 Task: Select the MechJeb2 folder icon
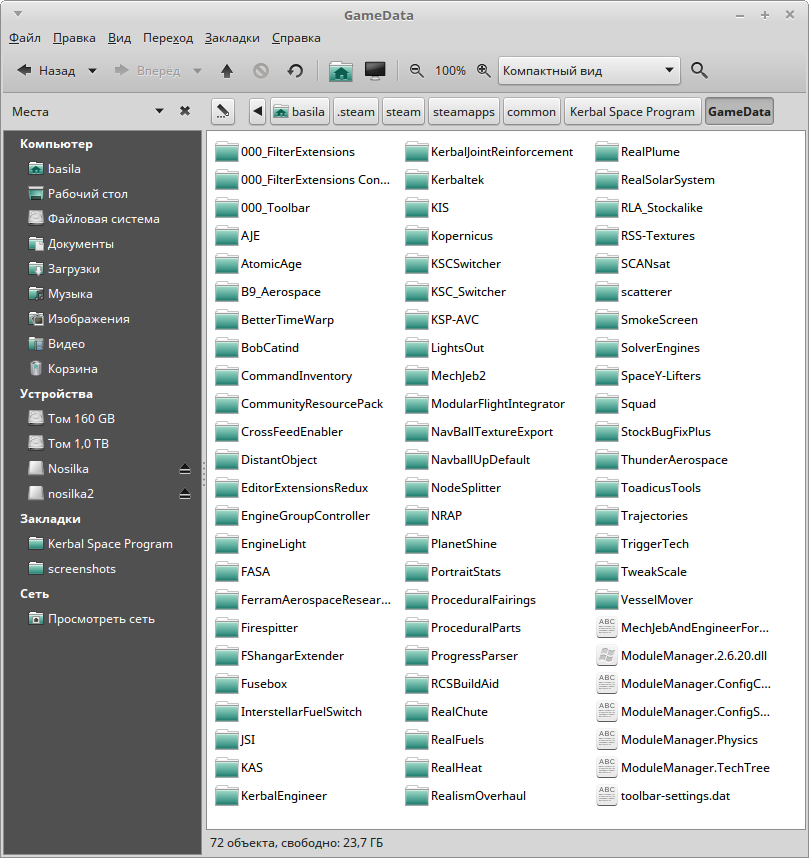(x=417, y=376)
